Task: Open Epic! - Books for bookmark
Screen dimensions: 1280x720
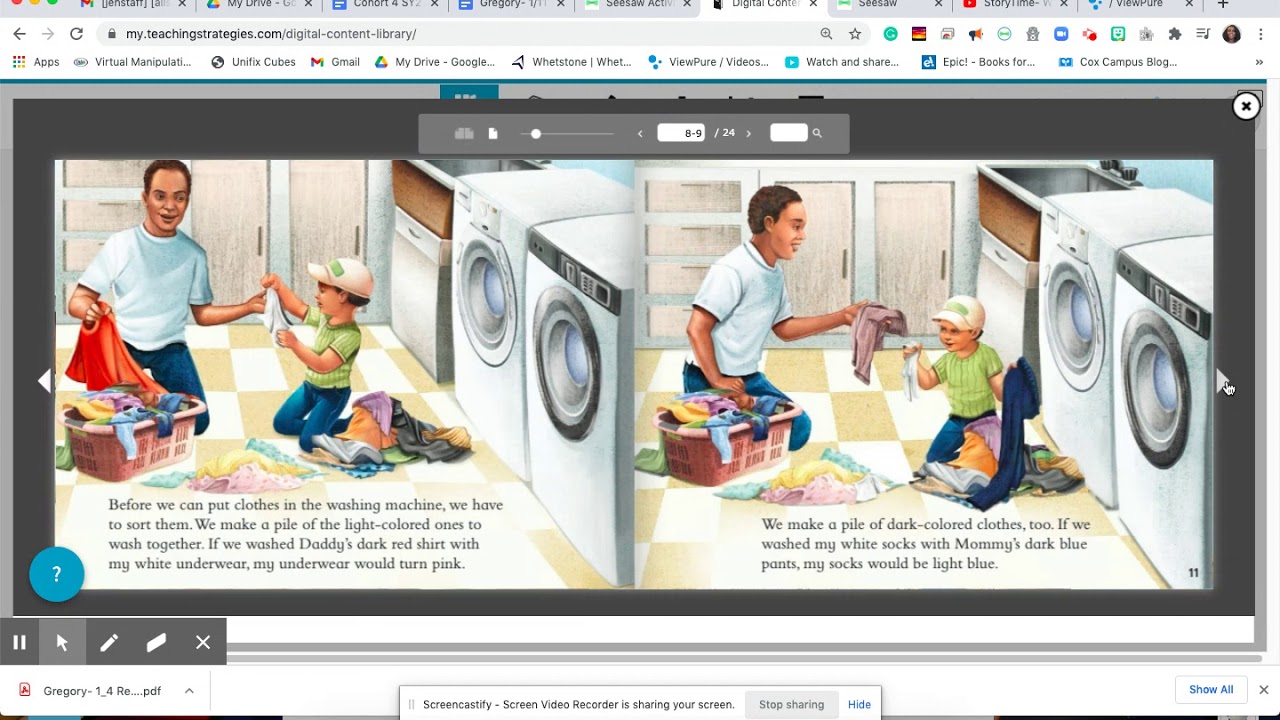Action: coord(979,62)
